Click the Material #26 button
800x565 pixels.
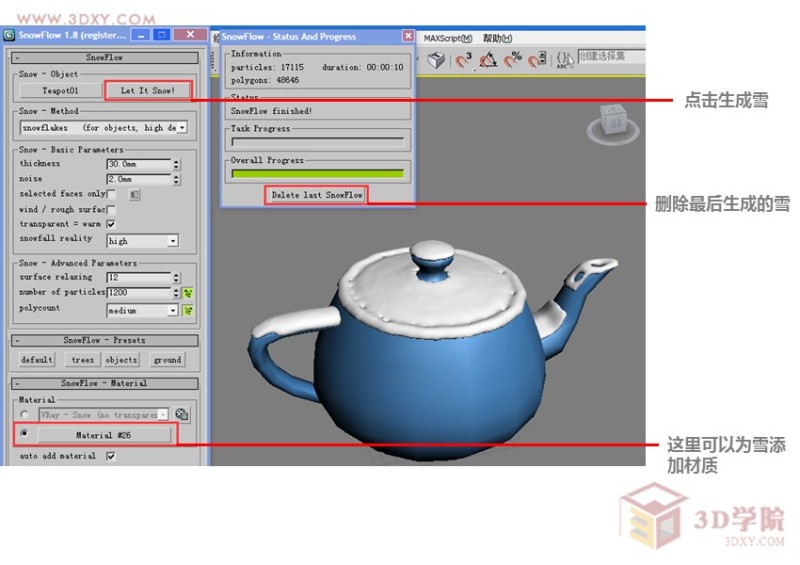point(104,435)
